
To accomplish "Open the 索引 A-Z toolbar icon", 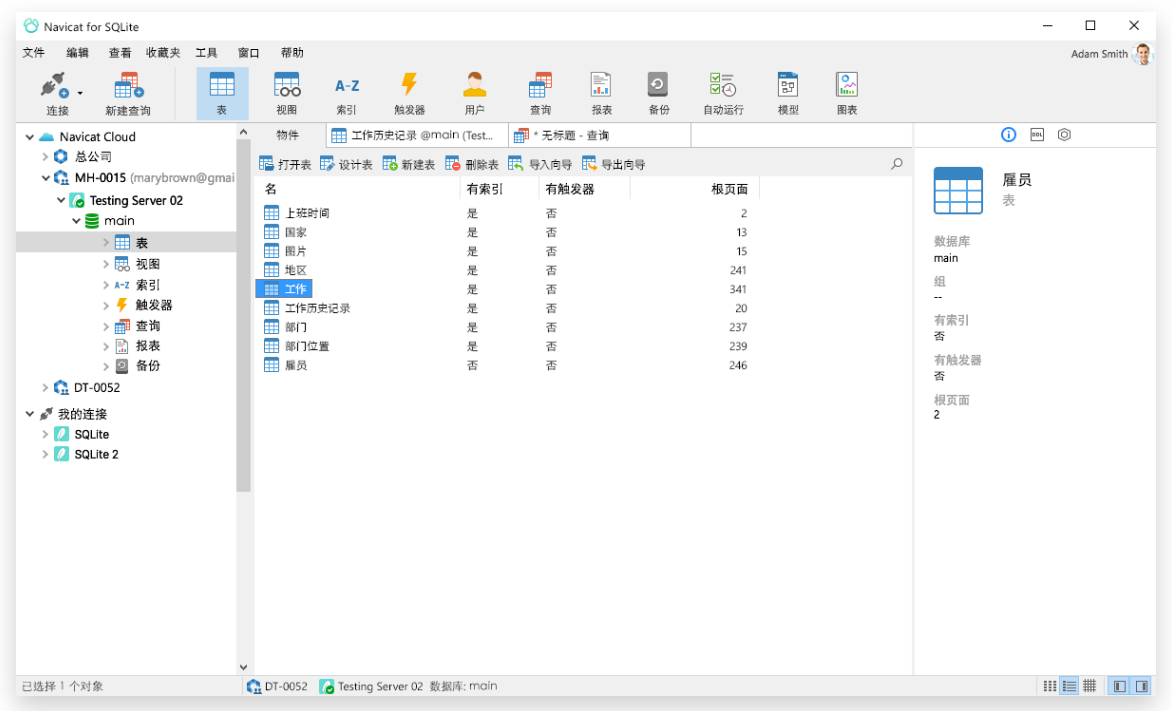I will tap(347, 93).
